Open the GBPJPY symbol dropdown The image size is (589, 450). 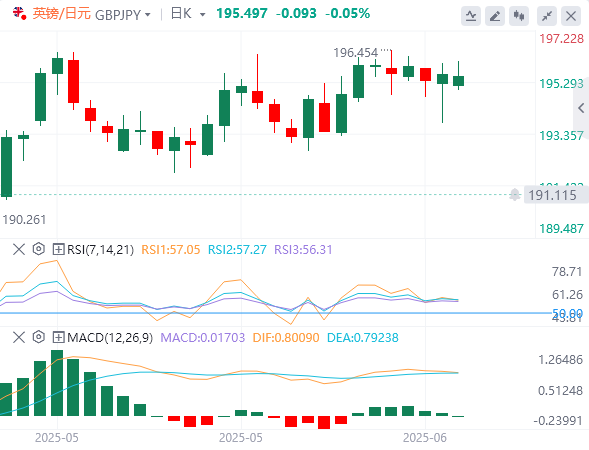(123, 15)
